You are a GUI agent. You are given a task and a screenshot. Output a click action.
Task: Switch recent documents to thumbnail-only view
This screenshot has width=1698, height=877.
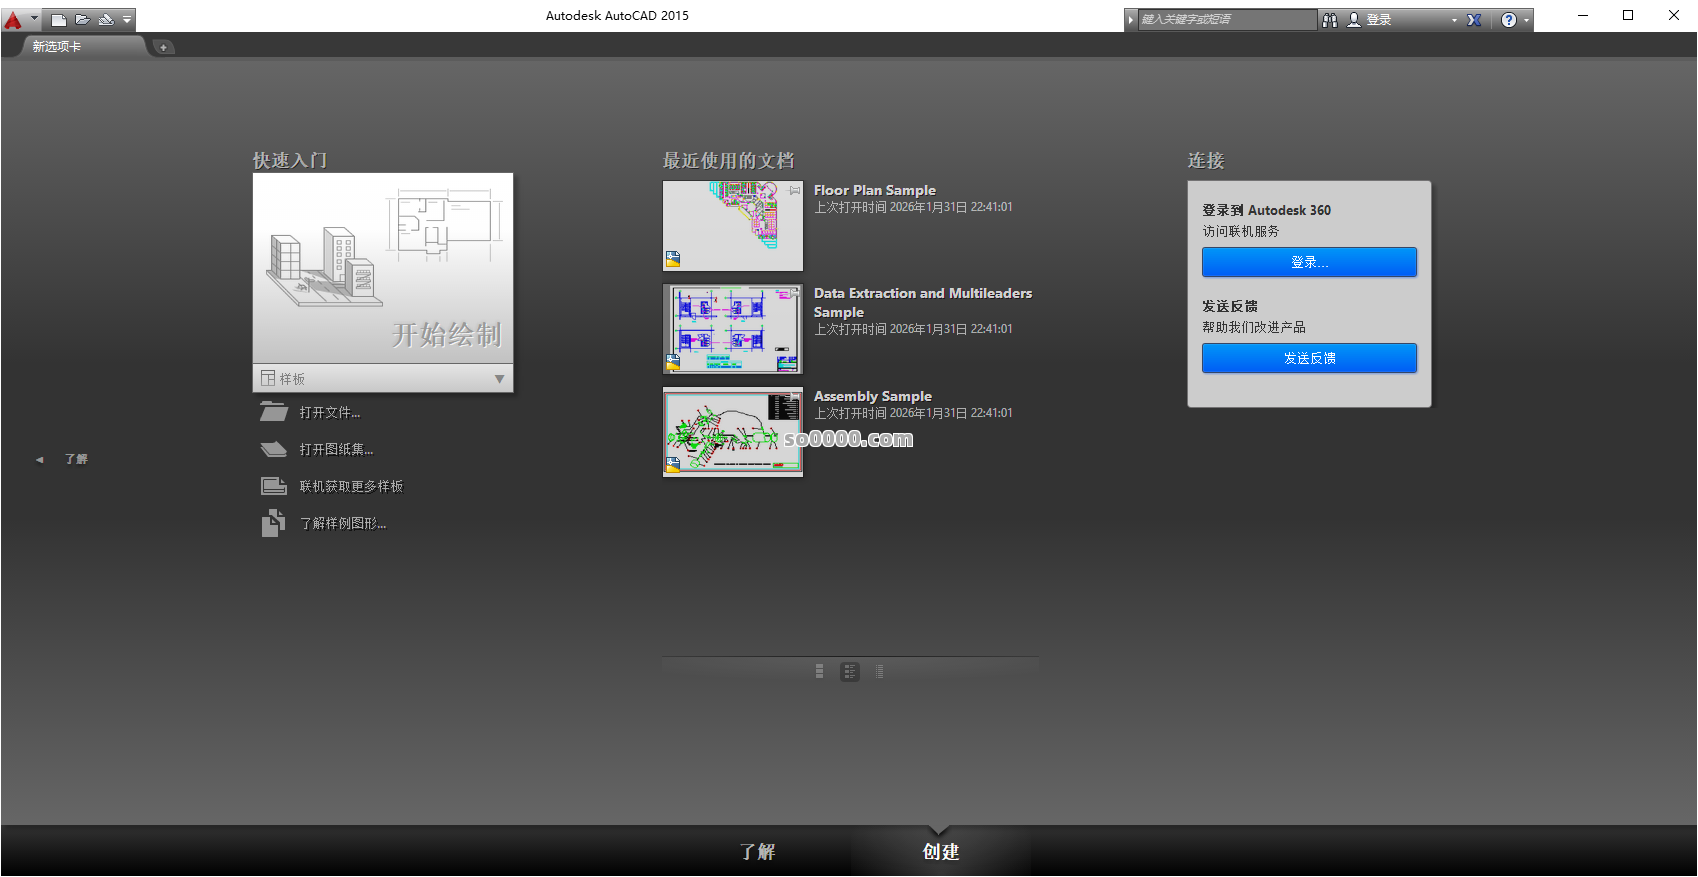point(819,672)
